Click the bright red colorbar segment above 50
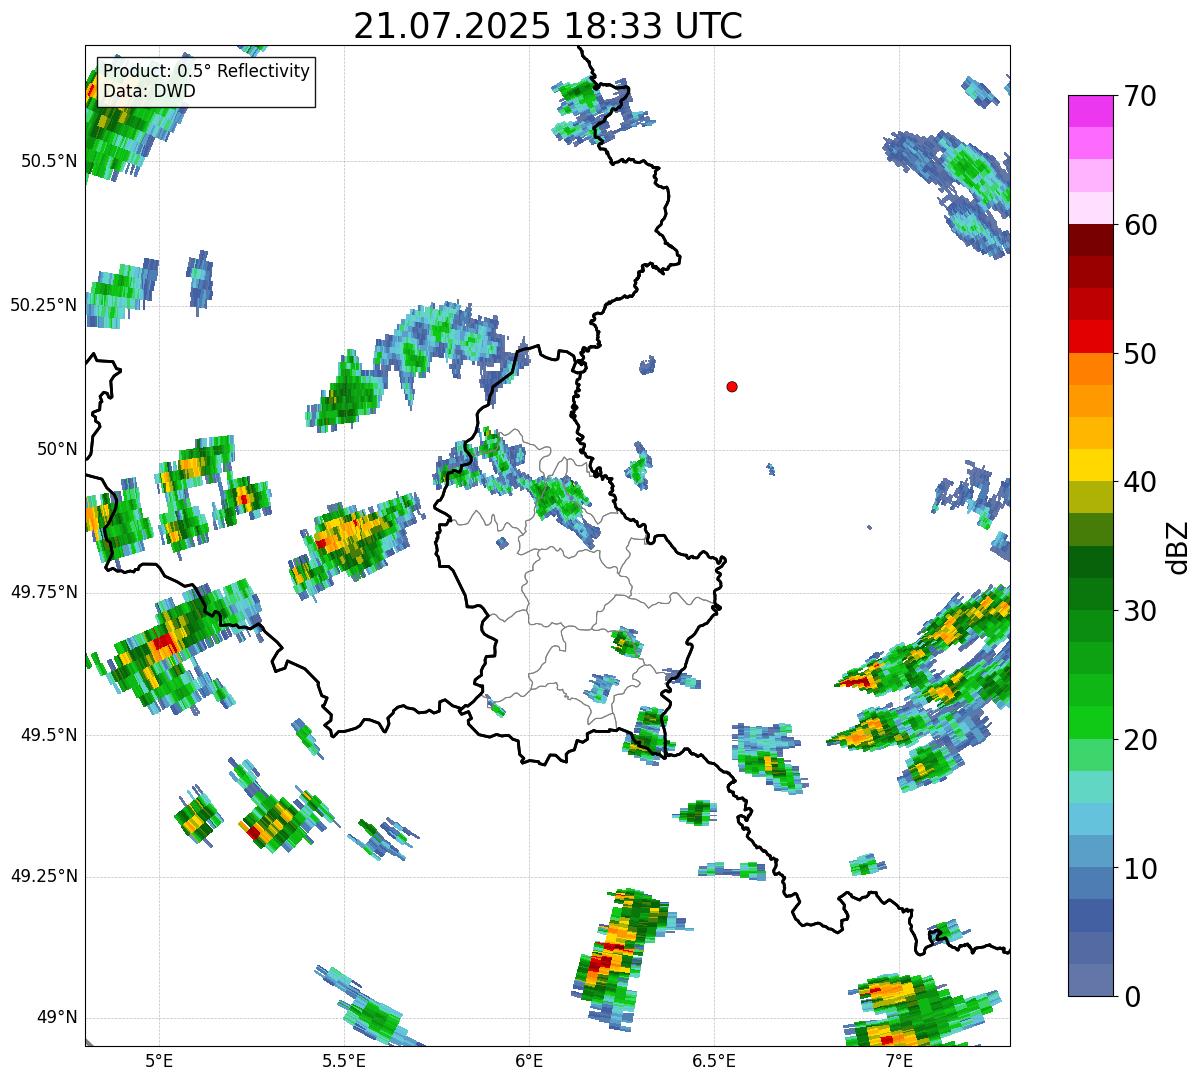Viewport: 1202px width, 1081px height. tap(1091, 336)
